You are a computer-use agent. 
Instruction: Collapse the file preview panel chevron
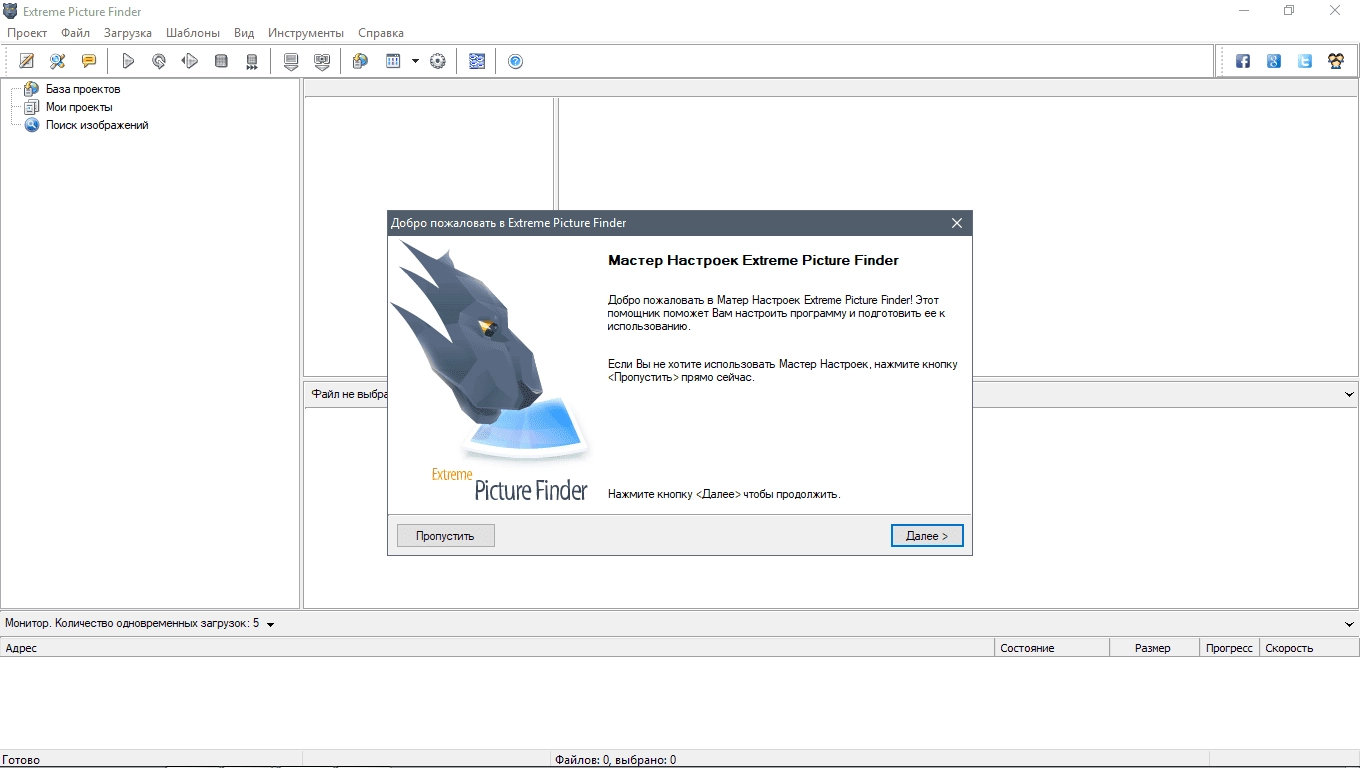pos(1349,395)
